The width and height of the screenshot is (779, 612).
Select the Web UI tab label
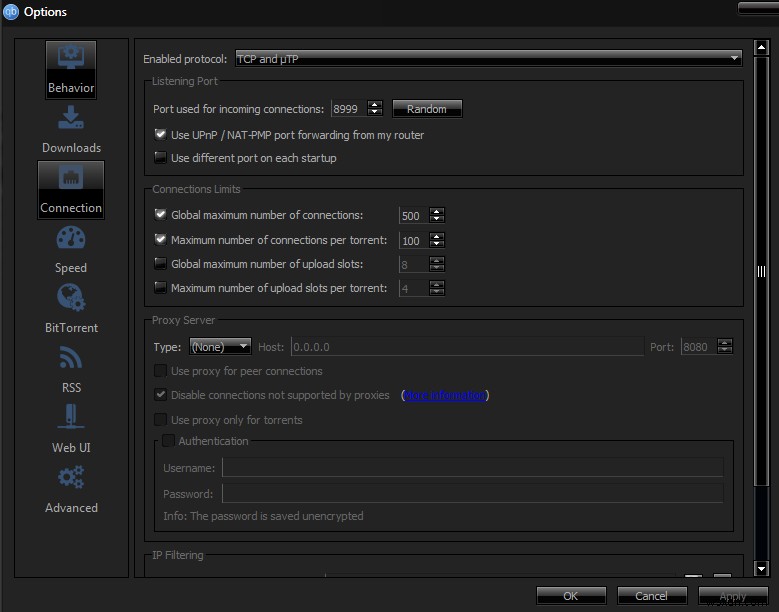tap(71, 448)
